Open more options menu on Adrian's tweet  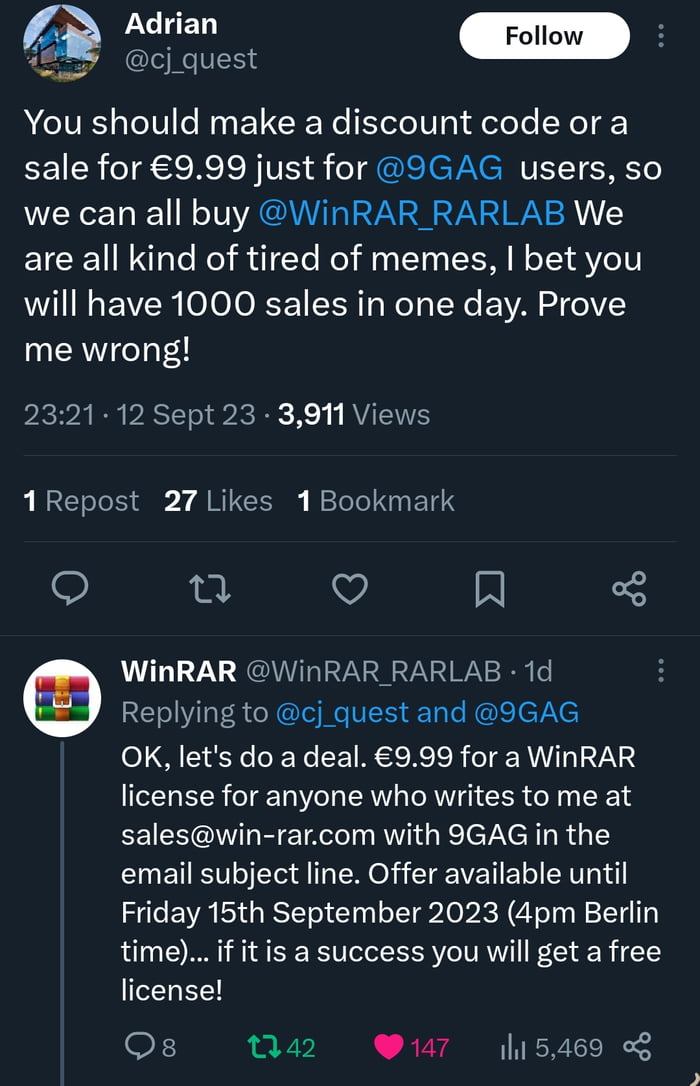(x=660, y=37)
